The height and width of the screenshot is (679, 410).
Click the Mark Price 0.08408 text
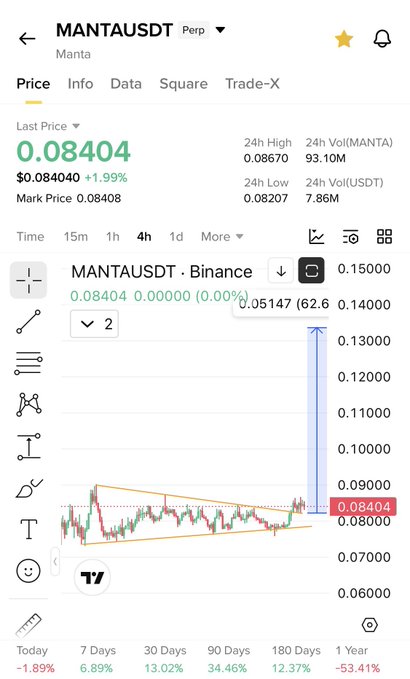(69, 198)
